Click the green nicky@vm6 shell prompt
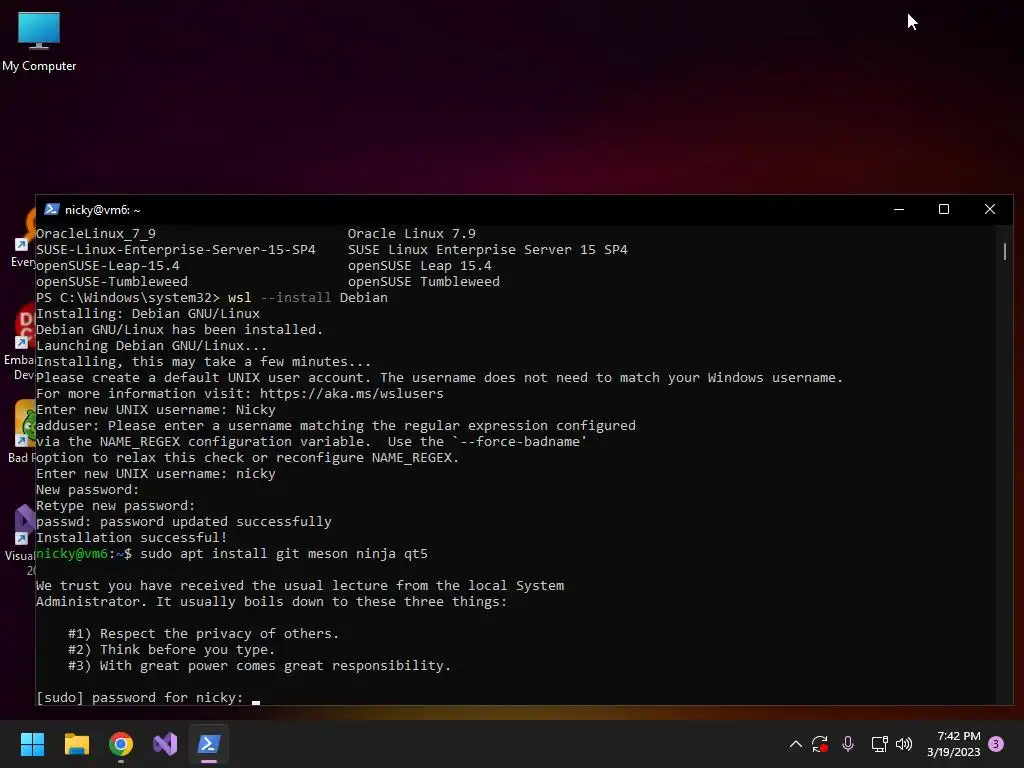Screen dimensions: 1024x768 84,554
